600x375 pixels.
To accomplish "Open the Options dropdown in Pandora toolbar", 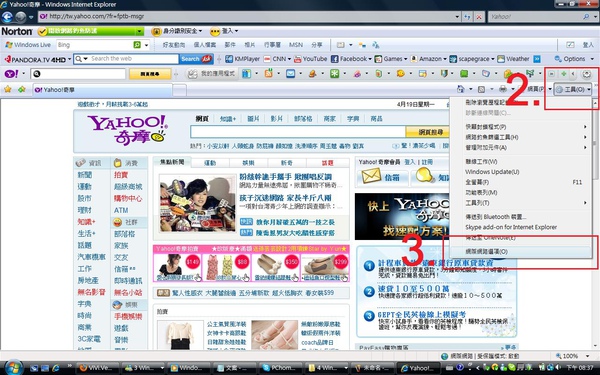I will tap(574, 59).
